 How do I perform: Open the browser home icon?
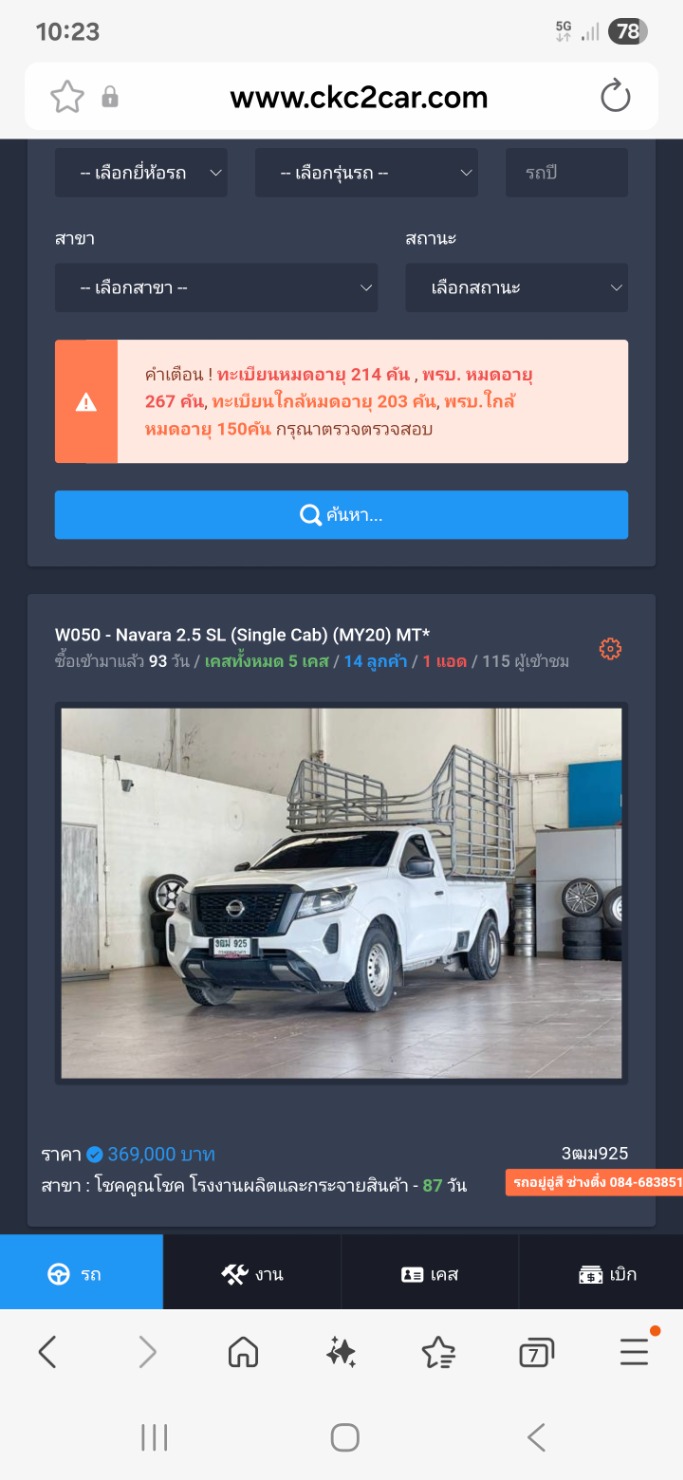243,1353
